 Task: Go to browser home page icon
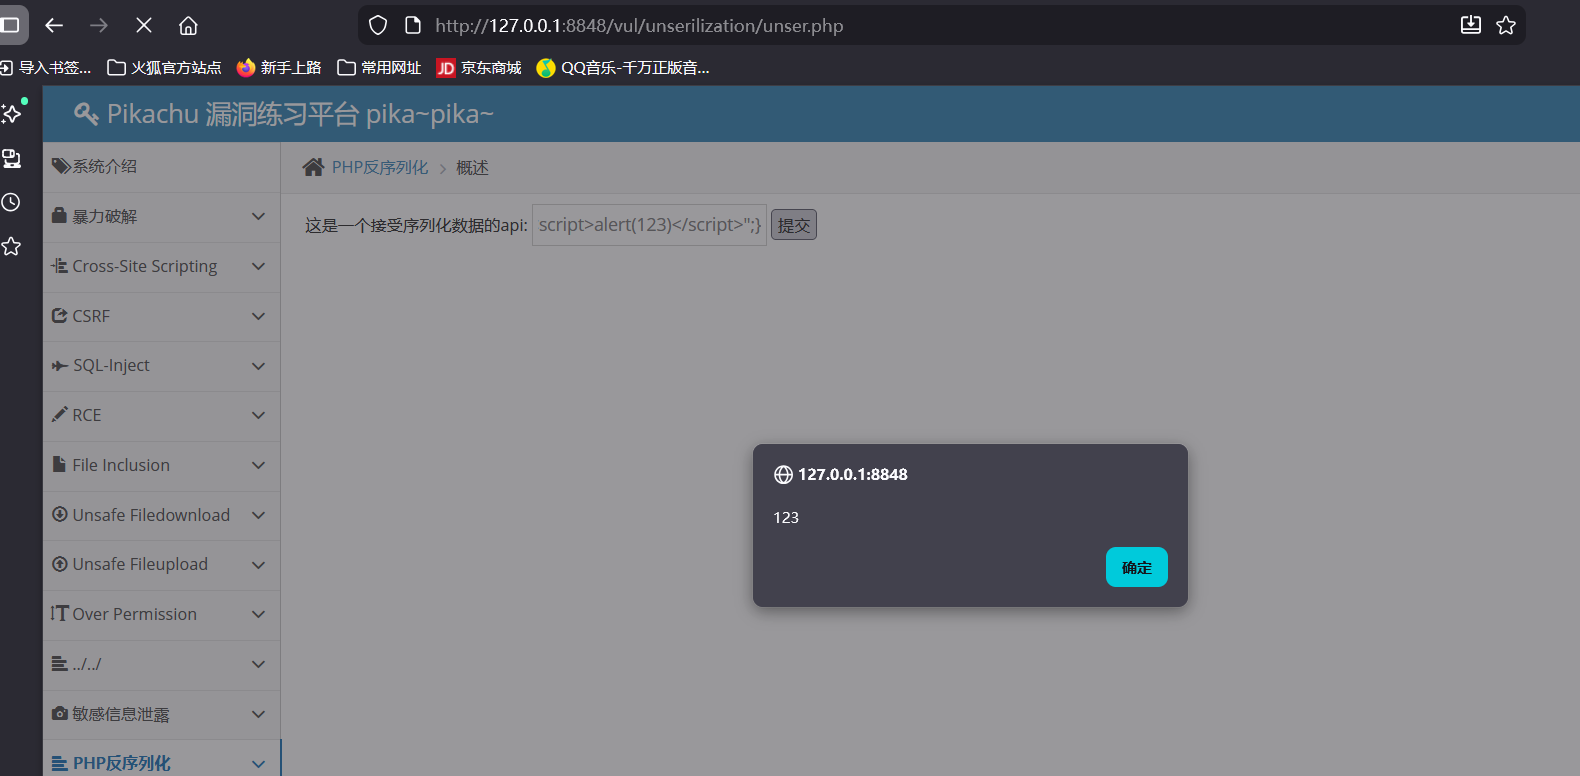[188, 25]
